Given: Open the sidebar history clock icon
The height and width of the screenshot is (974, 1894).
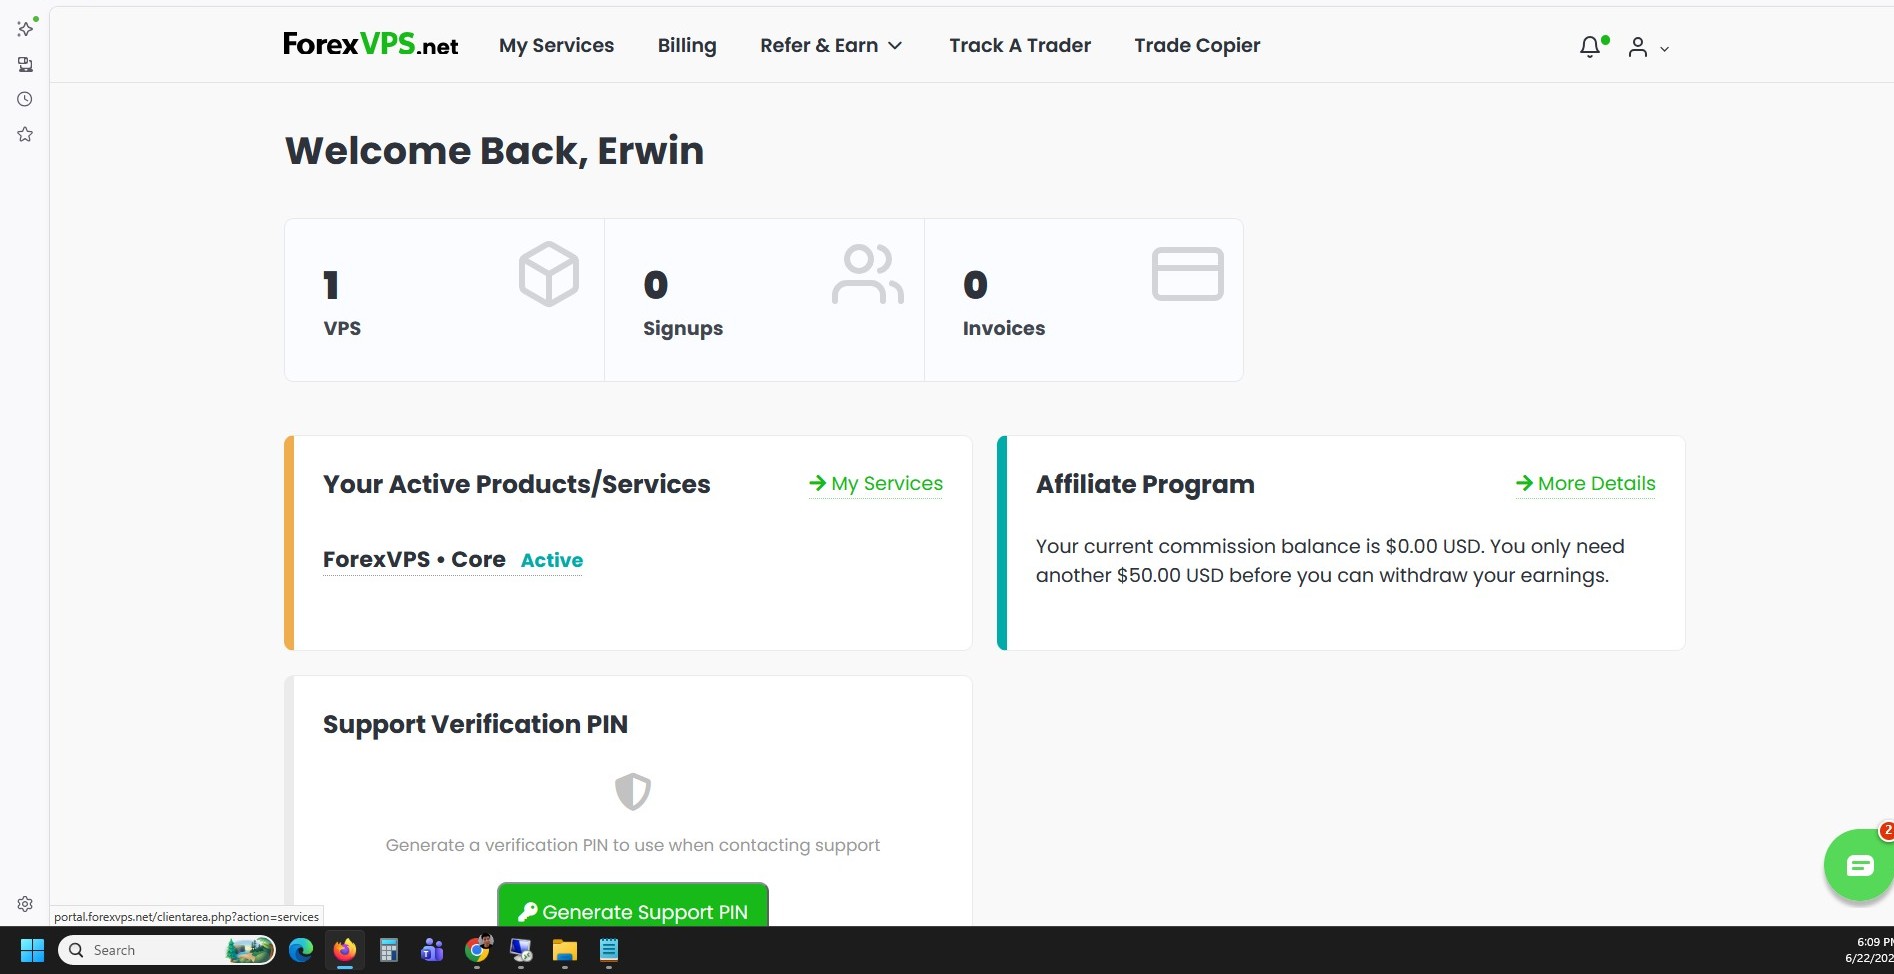Looking at the screenshot, I should tap(25, 99).
